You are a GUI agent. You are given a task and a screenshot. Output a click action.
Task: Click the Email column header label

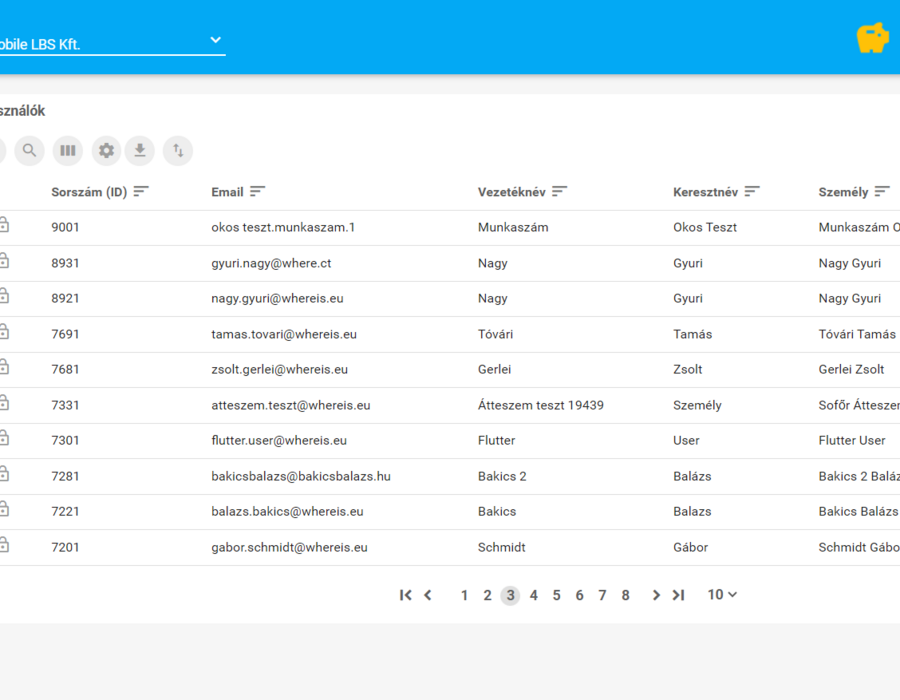pos(227,192)
